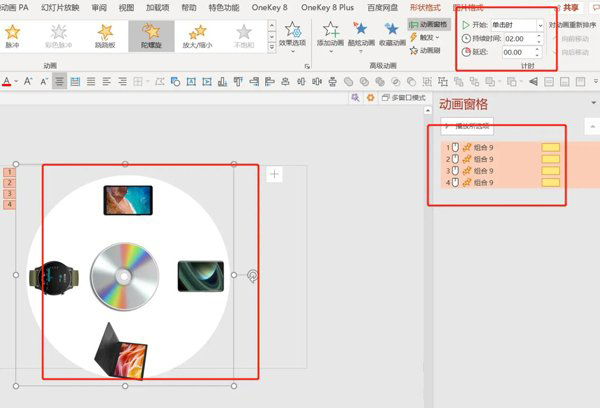This screenshot has width=600, height=408.
Task: Click align left icon in quick toolbar
Action: coord(270,82)
